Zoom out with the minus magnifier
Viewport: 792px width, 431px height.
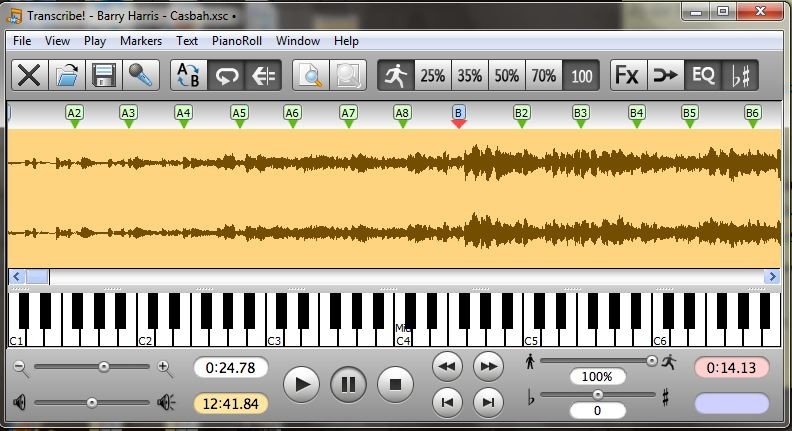tap(21, 368)
